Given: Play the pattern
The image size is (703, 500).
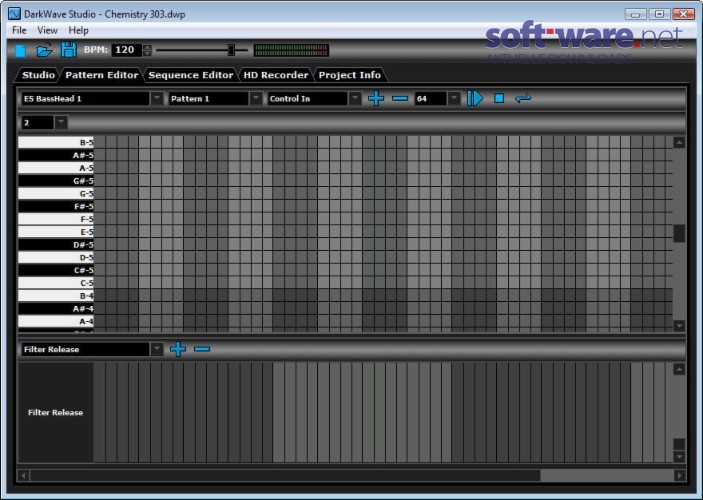Looking at the screenshot, I should [474, 98].
